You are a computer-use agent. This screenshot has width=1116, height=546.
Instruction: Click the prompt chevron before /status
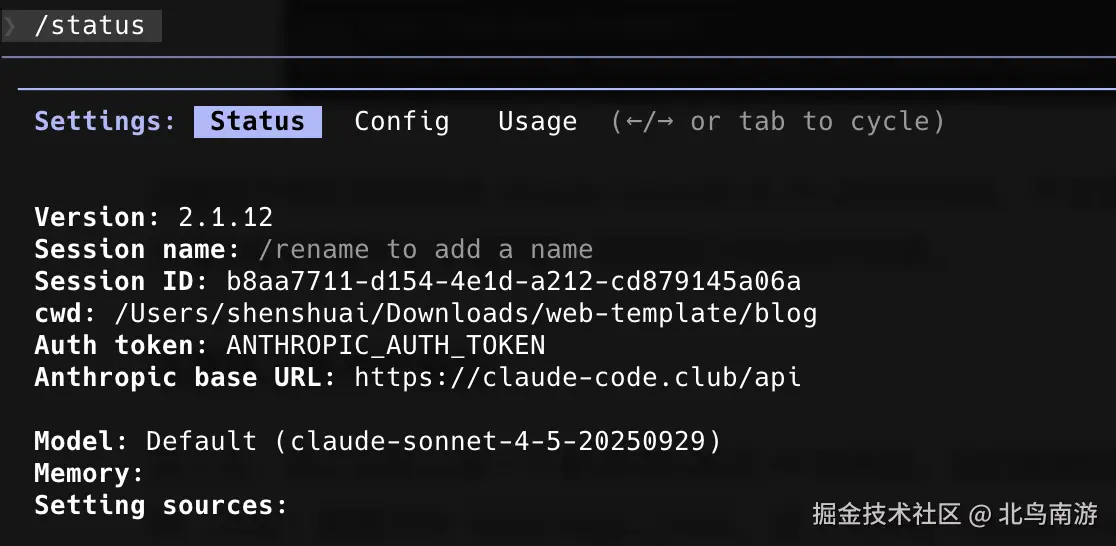[10, 25]
